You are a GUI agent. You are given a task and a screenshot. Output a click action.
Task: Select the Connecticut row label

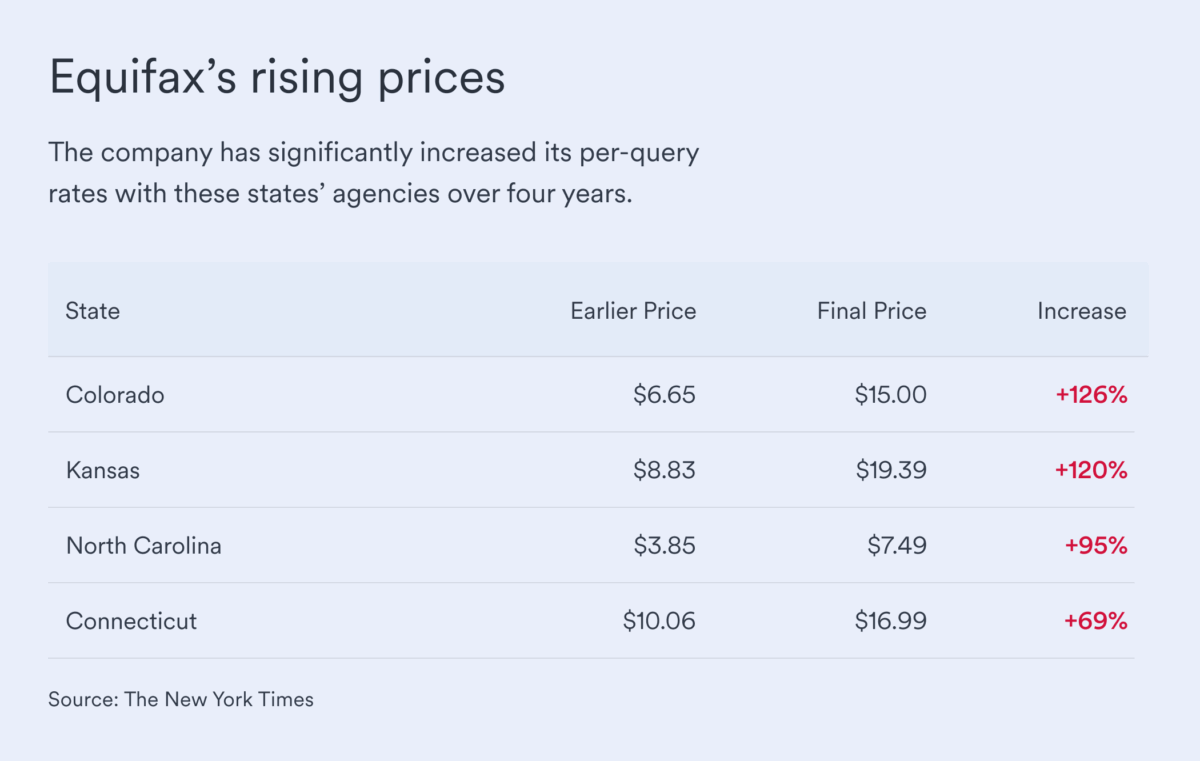[131, 621]
